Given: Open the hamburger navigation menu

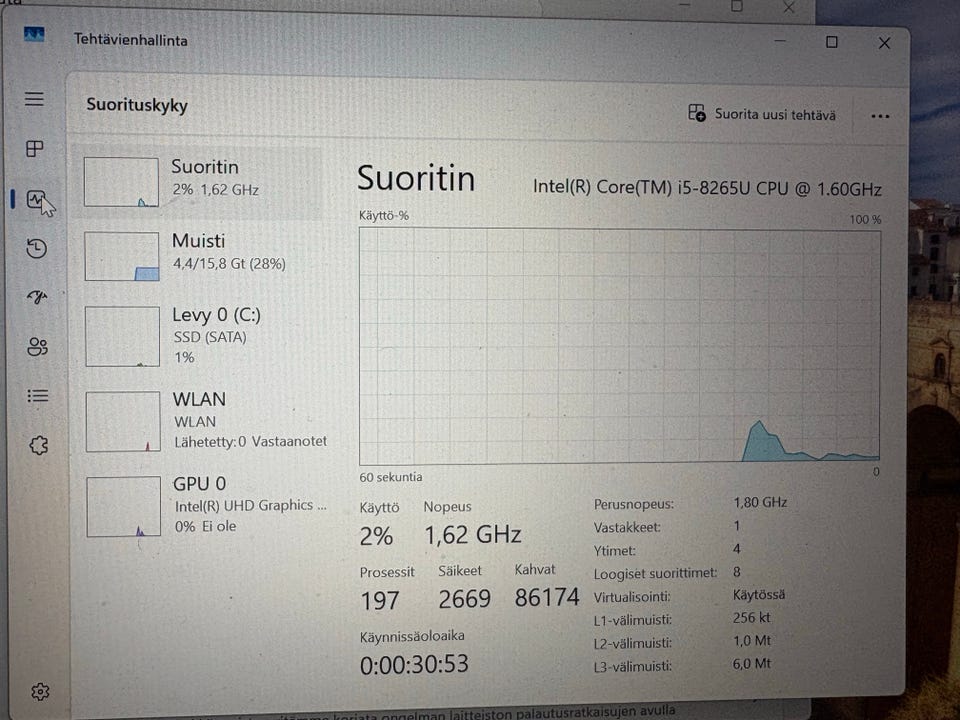Looking at the screenshot, I should [34, 99].
